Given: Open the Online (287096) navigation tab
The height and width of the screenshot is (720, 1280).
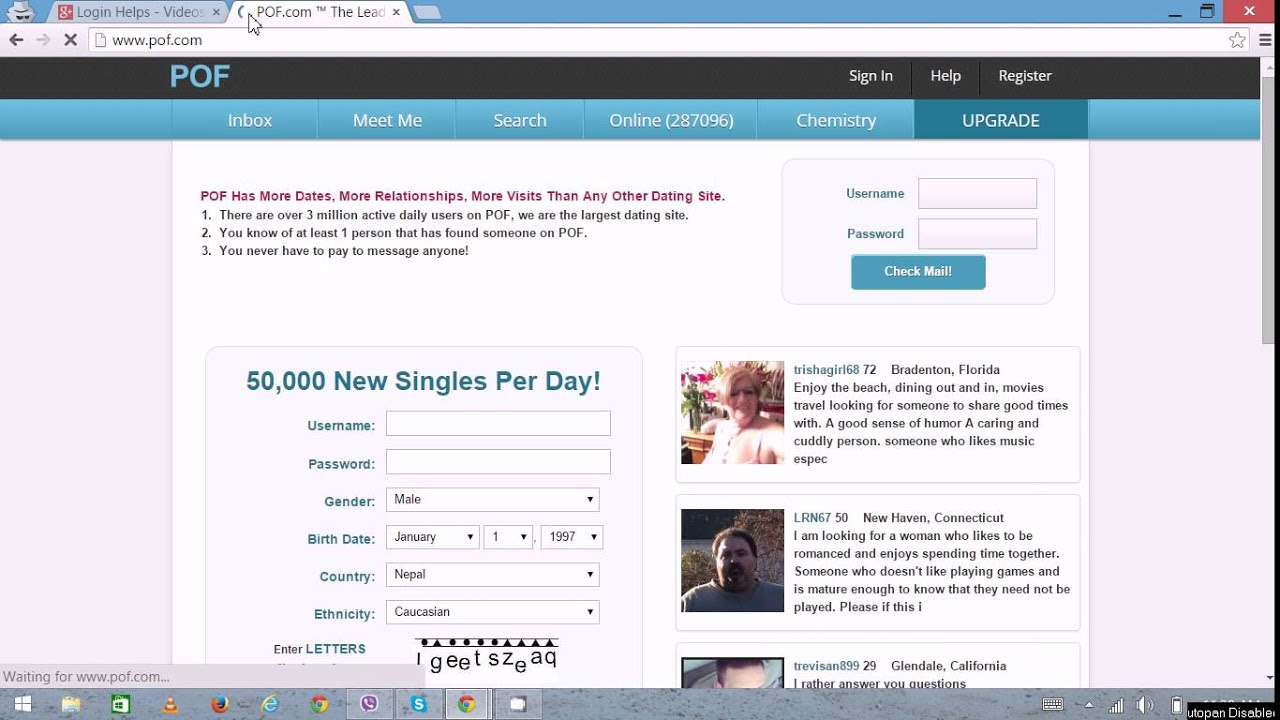Looking at the screenshot, I should 671,120.
